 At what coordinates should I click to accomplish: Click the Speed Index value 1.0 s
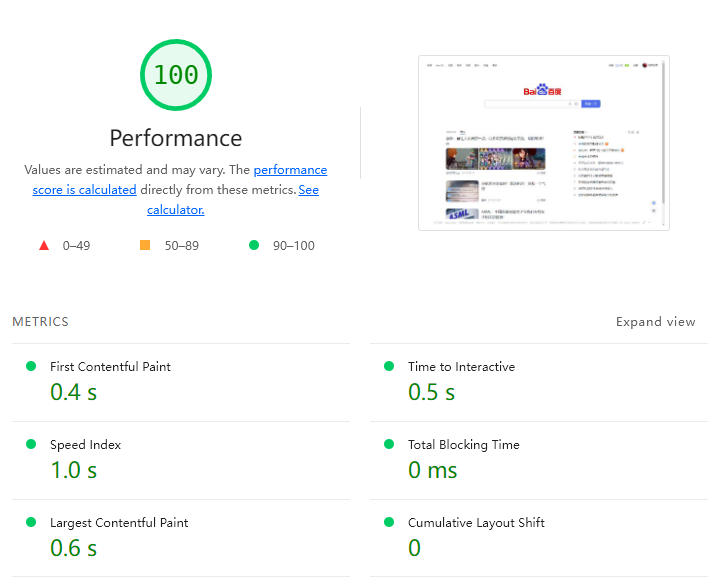[x=73, y=469]
